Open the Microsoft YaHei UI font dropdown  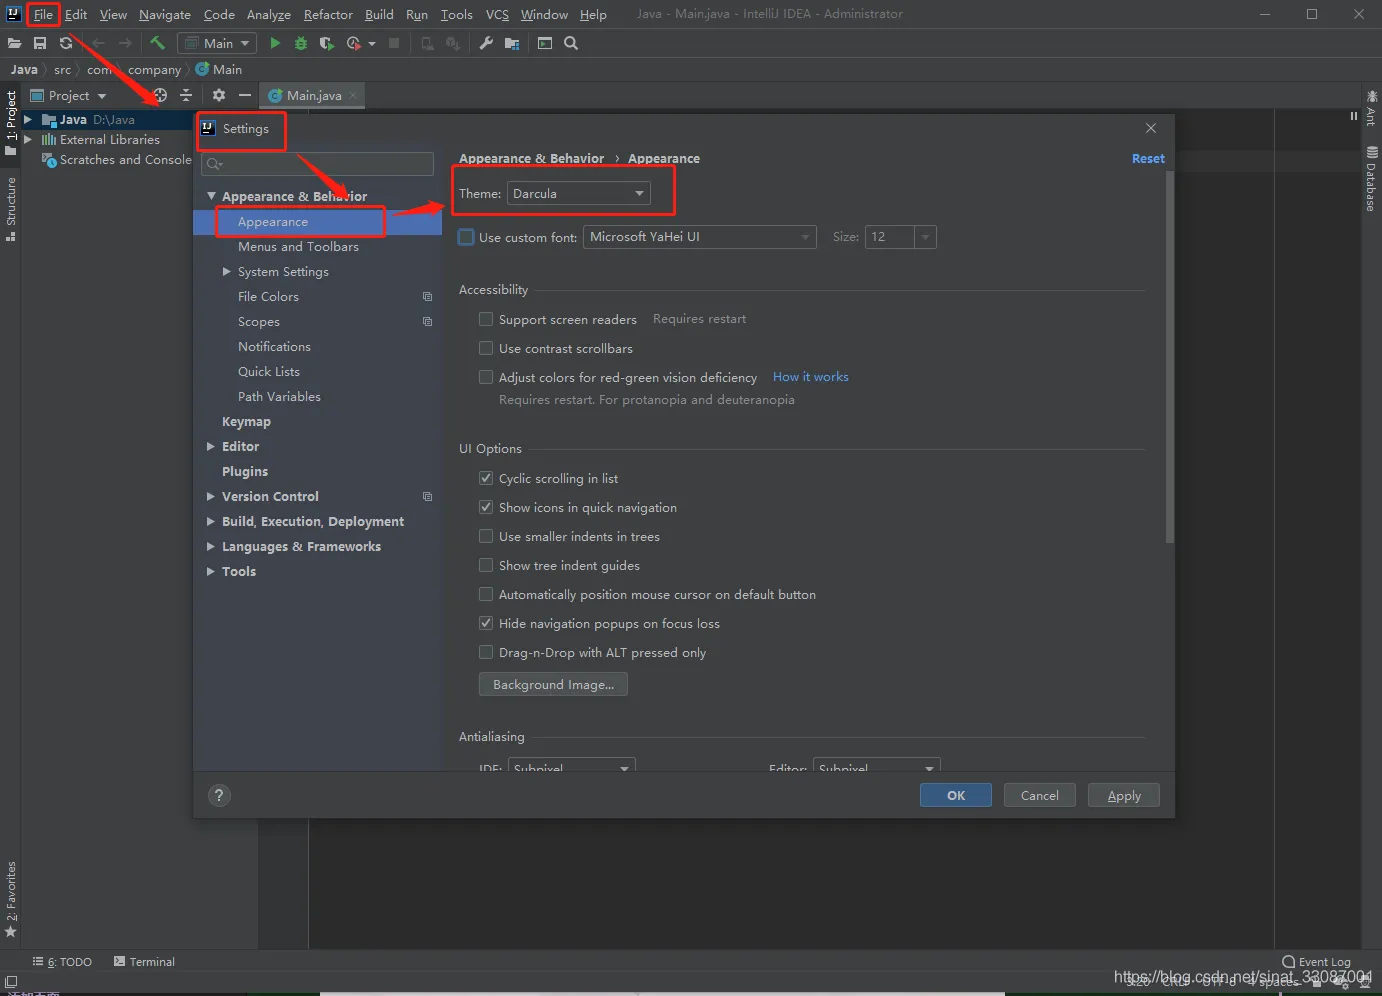pos(700,237)
